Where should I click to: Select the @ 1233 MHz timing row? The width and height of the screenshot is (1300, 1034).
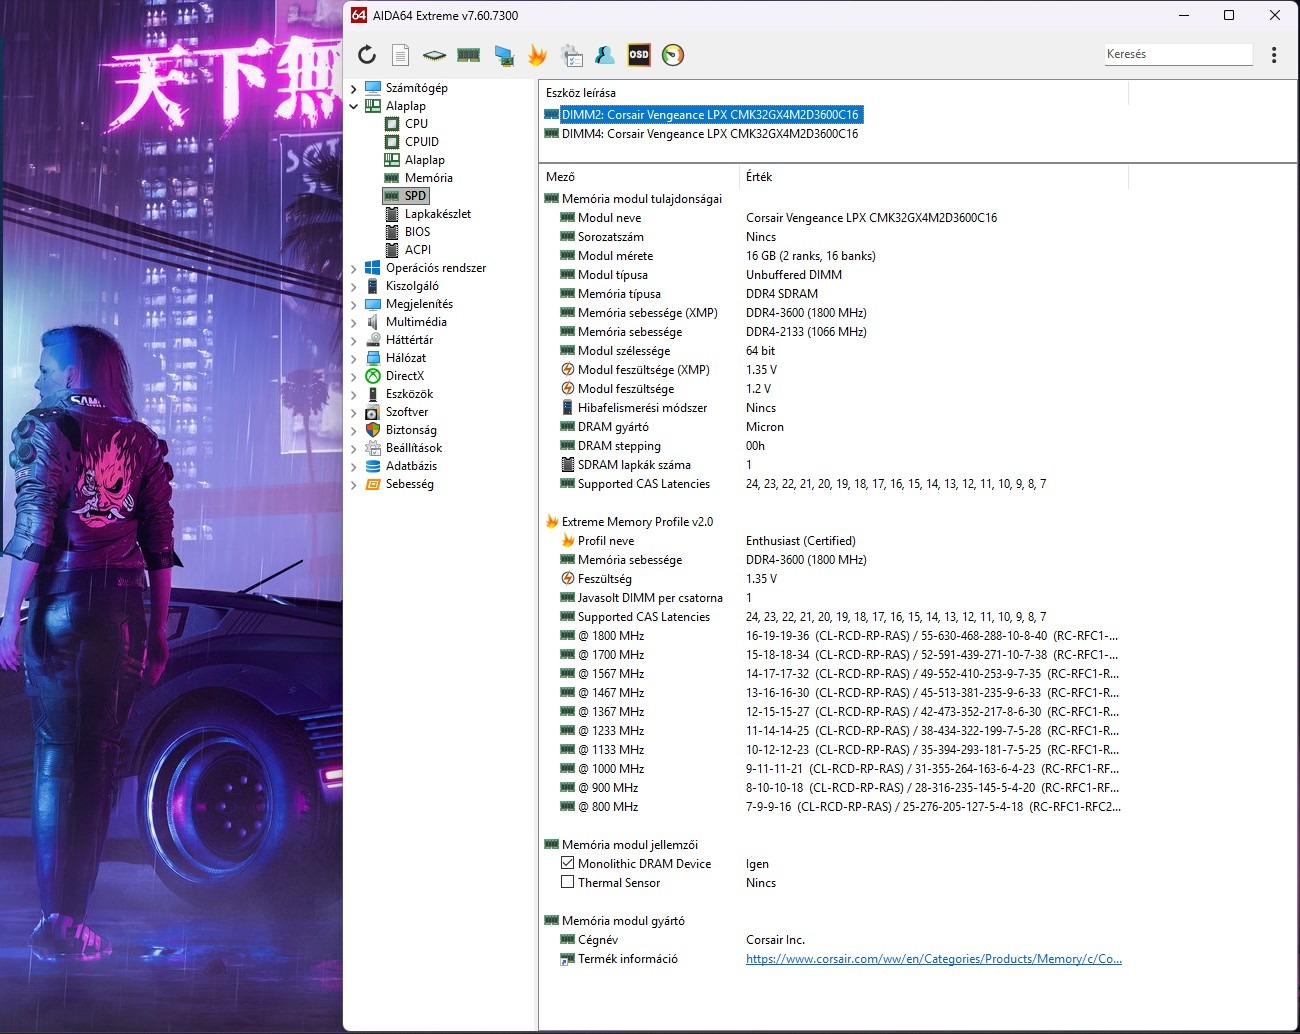tap(833, 731)
